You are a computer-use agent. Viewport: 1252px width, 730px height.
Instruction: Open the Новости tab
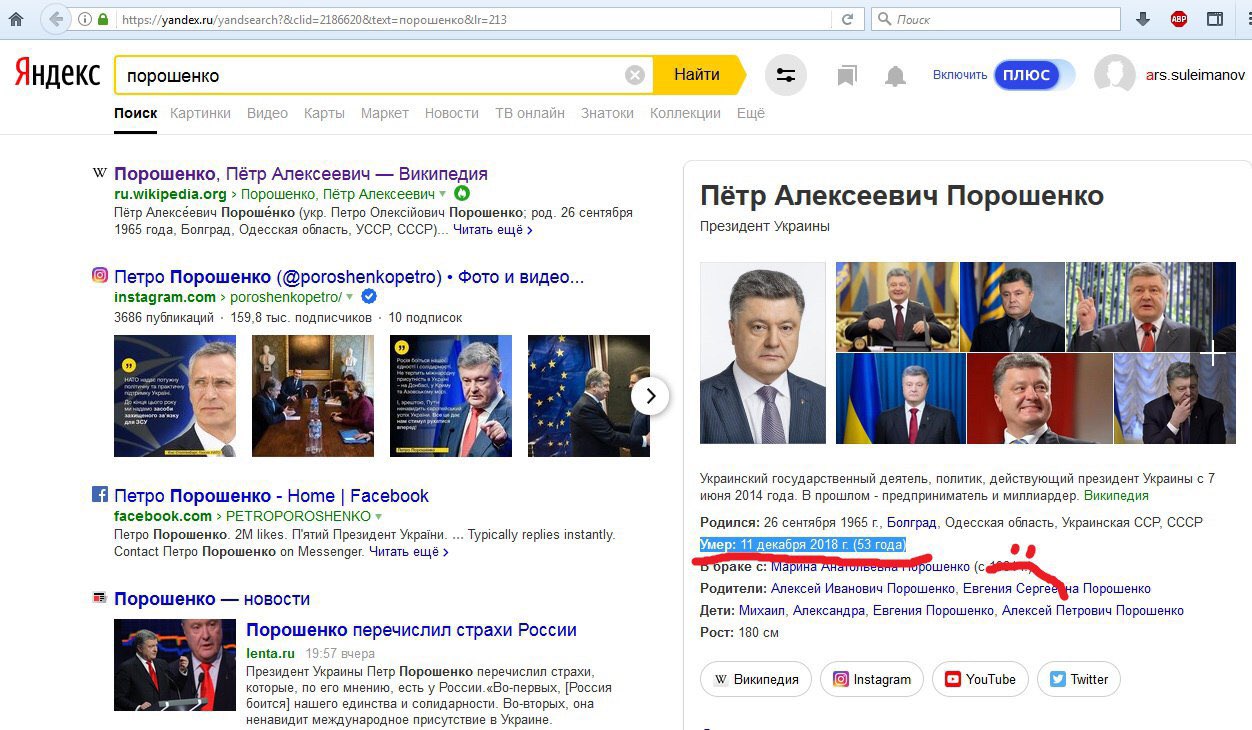coord(452,113)
